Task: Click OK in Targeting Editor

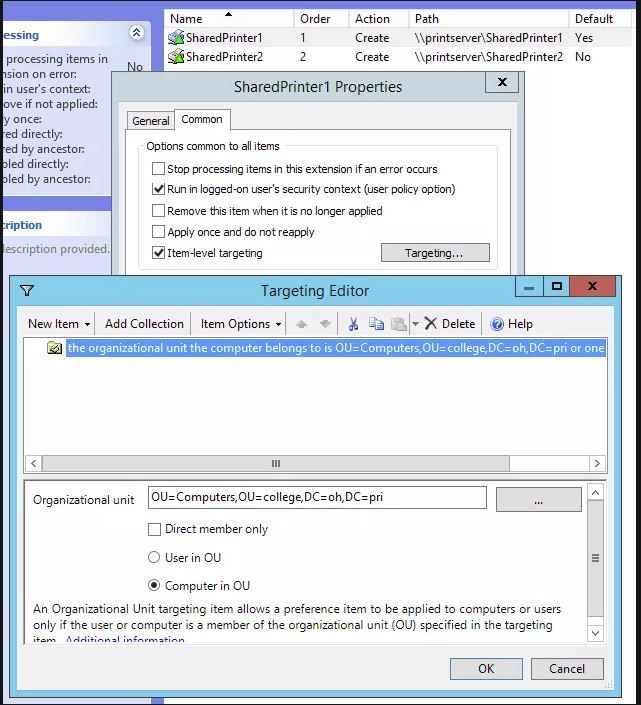Action: coord(486,669)
